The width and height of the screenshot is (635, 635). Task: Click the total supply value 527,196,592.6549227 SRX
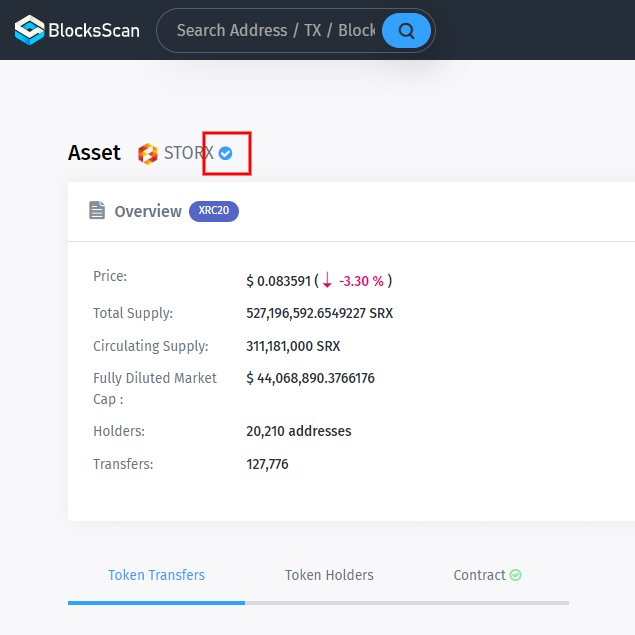coord(319,313)
